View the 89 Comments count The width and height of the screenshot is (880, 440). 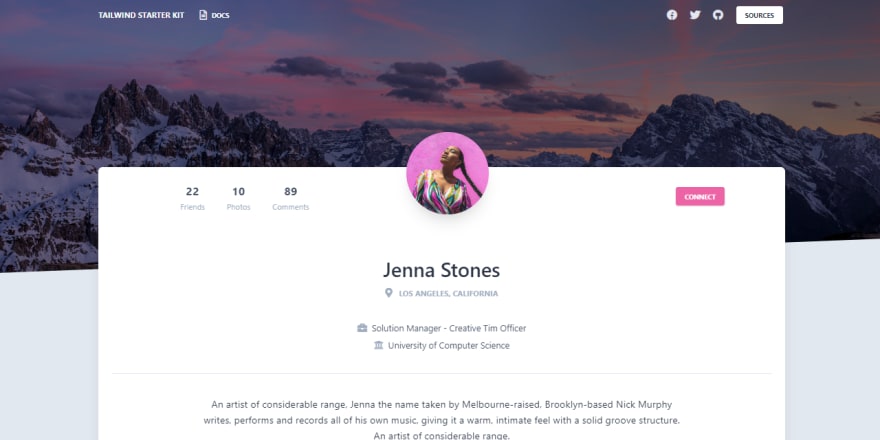pos(291,199)
